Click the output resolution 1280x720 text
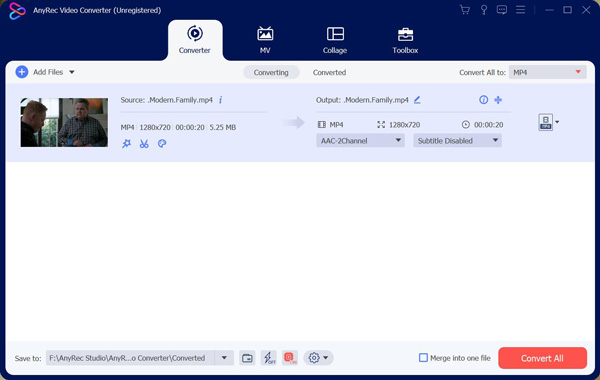Screen dimensions: 600x380 [x=404, y=125]
